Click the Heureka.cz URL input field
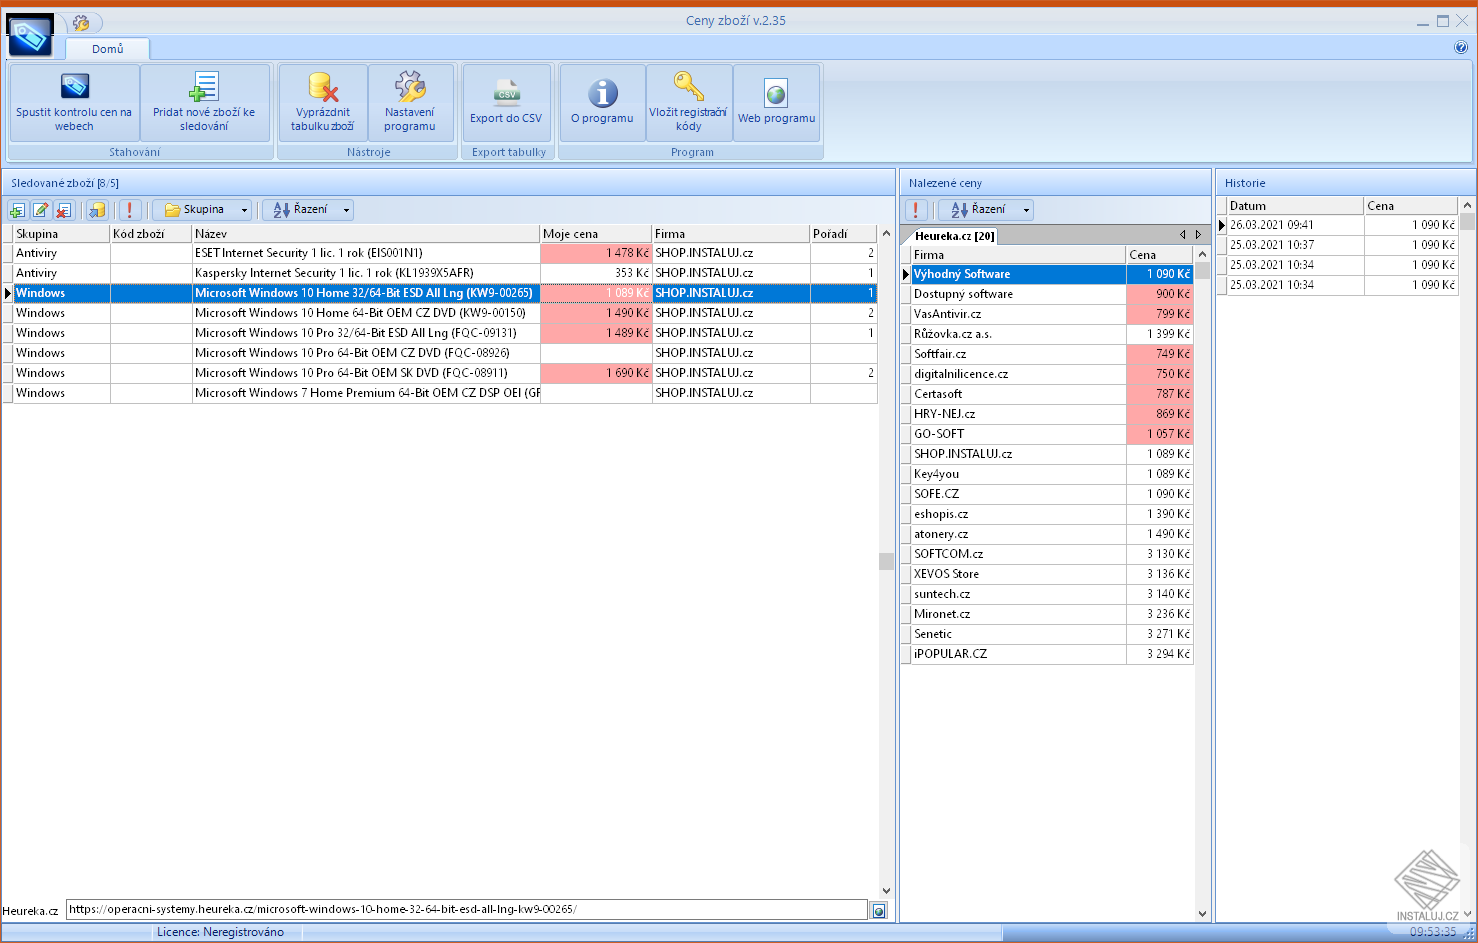Screen dimensions: 1478x943 [x=466, y=910]
